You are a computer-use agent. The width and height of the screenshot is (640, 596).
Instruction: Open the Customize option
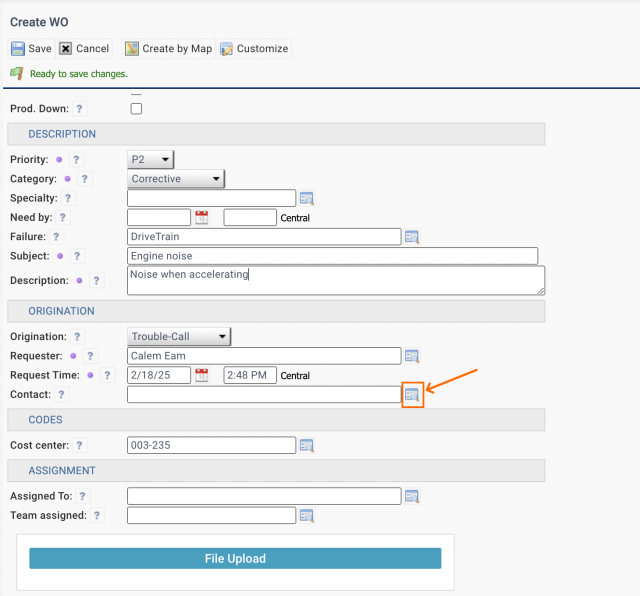click(x=254, y=48)
